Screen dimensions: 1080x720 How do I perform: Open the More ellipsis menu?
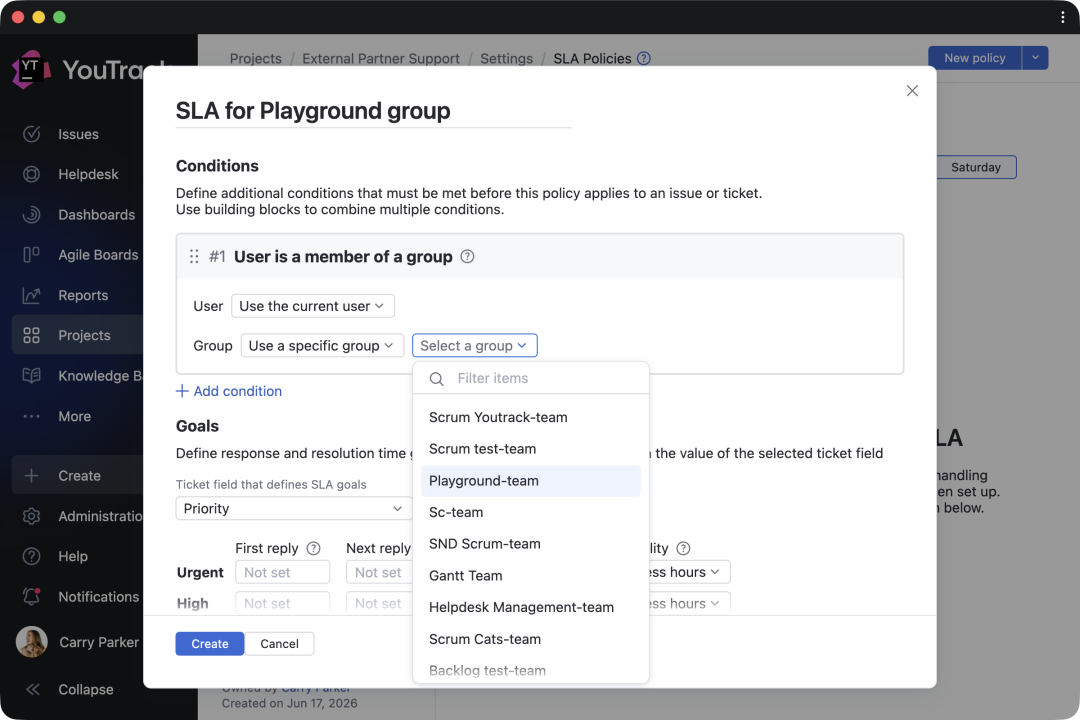pyautogui.click(x=32, y=416)
